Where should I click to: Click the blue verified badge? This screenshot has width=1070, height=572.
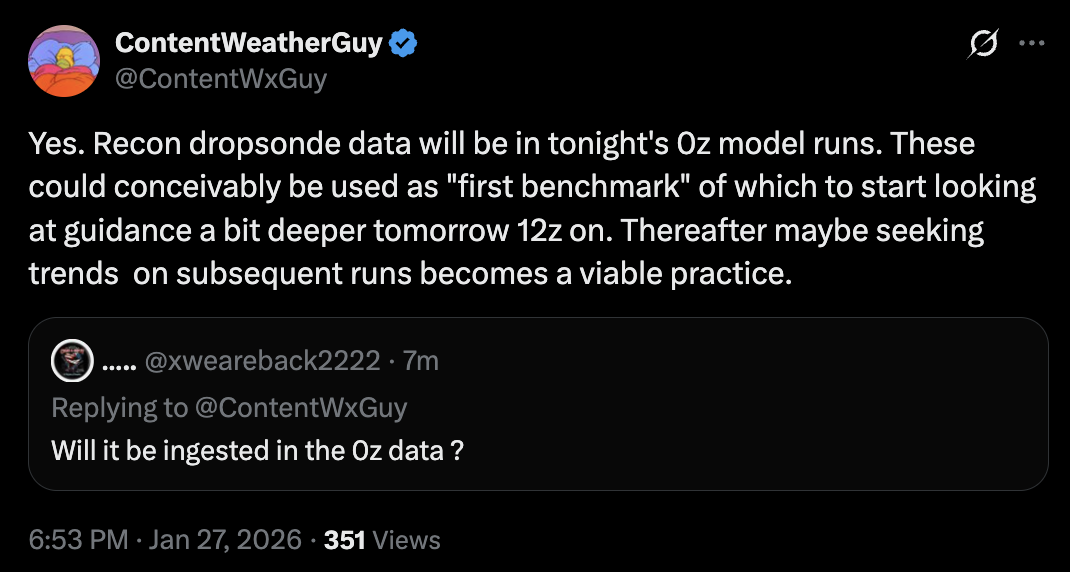(x=404, y=44)
